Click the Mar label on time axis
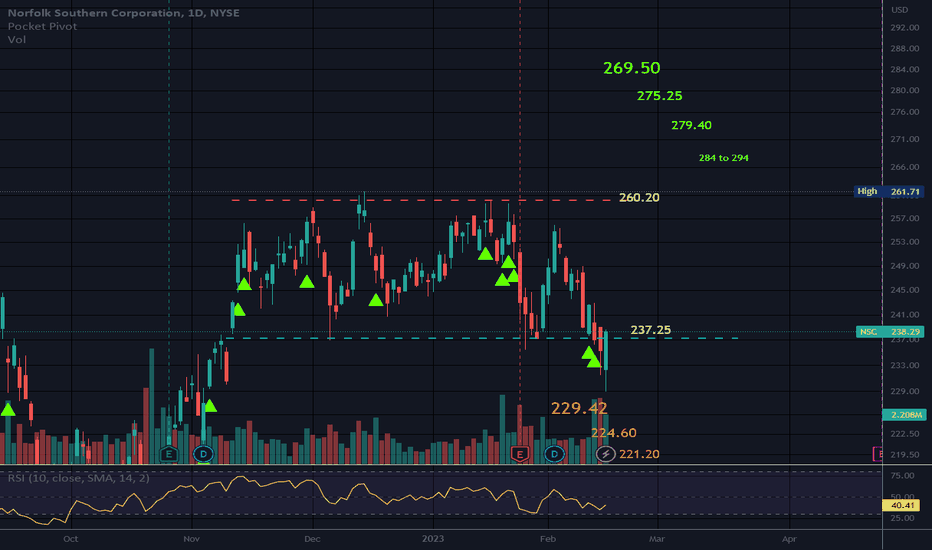 pos(657,539)
